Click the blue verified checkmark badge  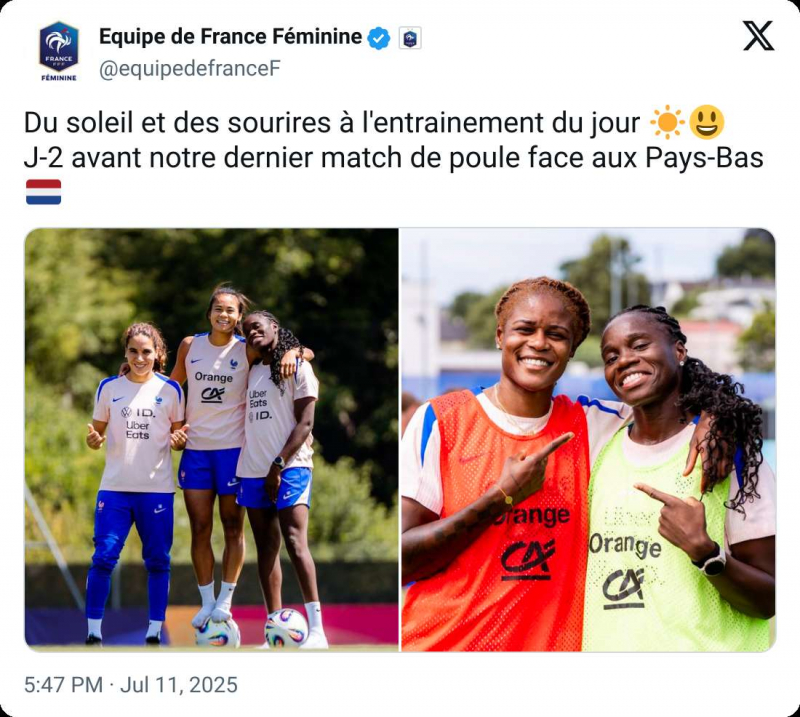click(379, 38)
